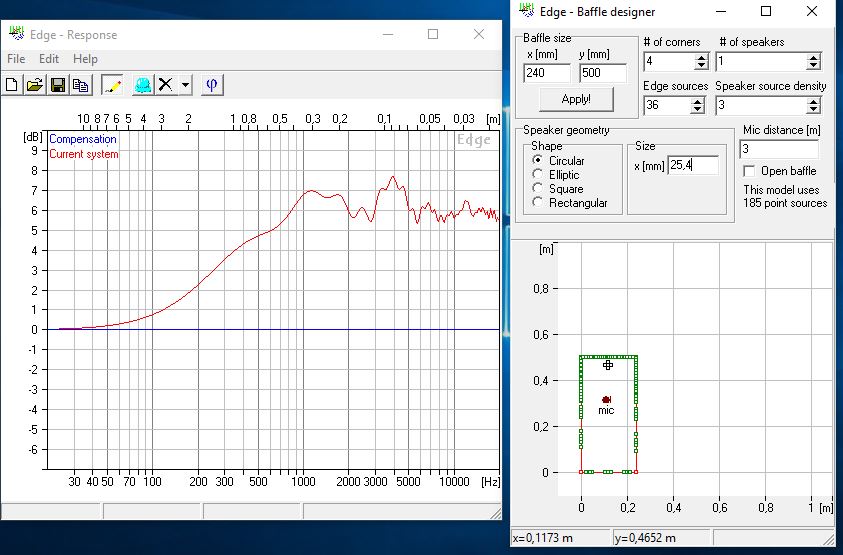This screenshot has height=555, width=843.
Task: Click the 'This model uses 185 point sources' text
Action: (x=785, y=196)
